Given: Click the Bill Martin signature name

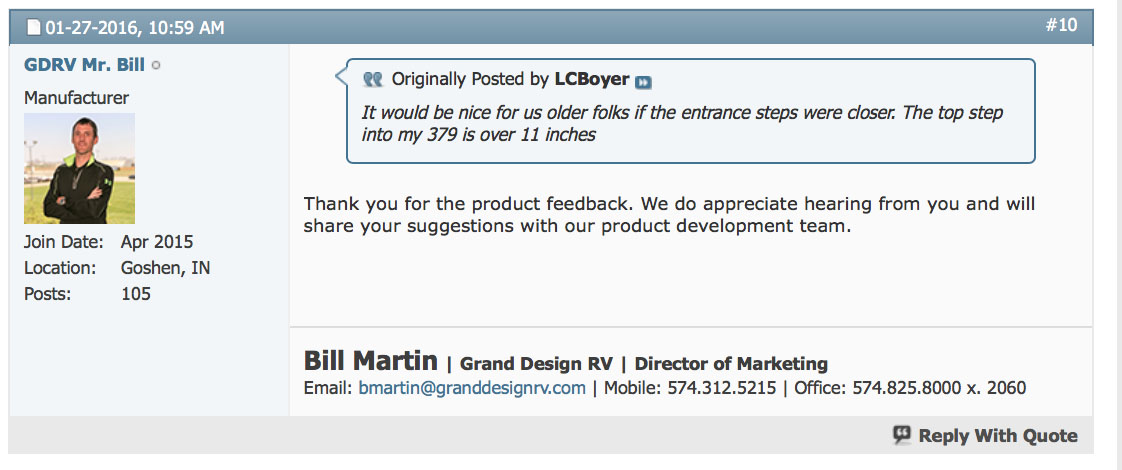Looking at the screenshot, I should tap(370, 361).
